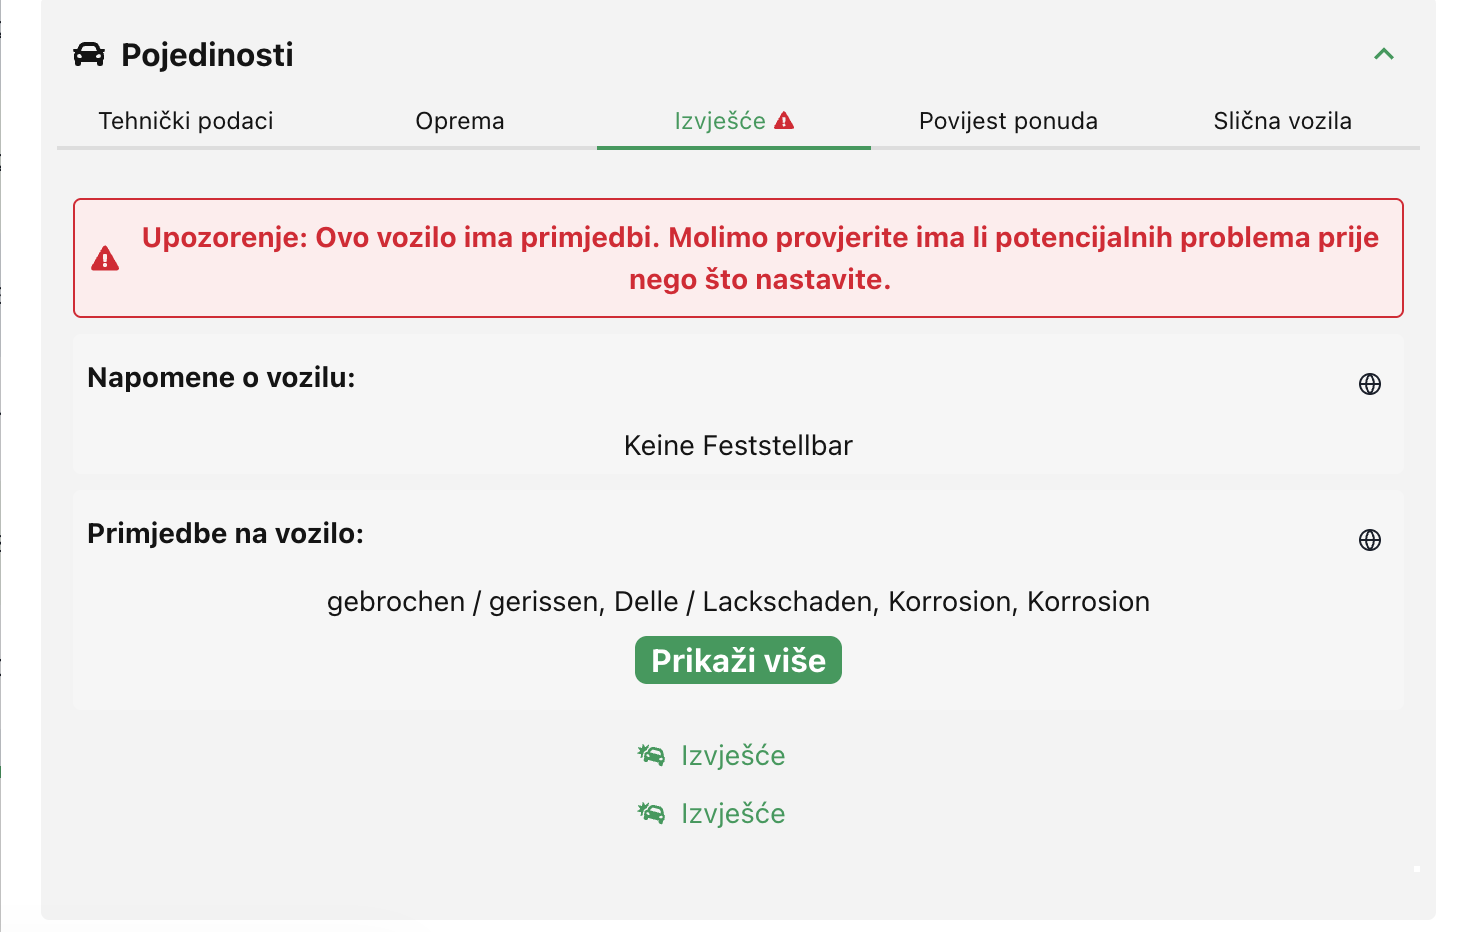This screenshot has height=932, width=1460.
Task: Click the Keine Feststellbar note text
Action: pos(738,446)
